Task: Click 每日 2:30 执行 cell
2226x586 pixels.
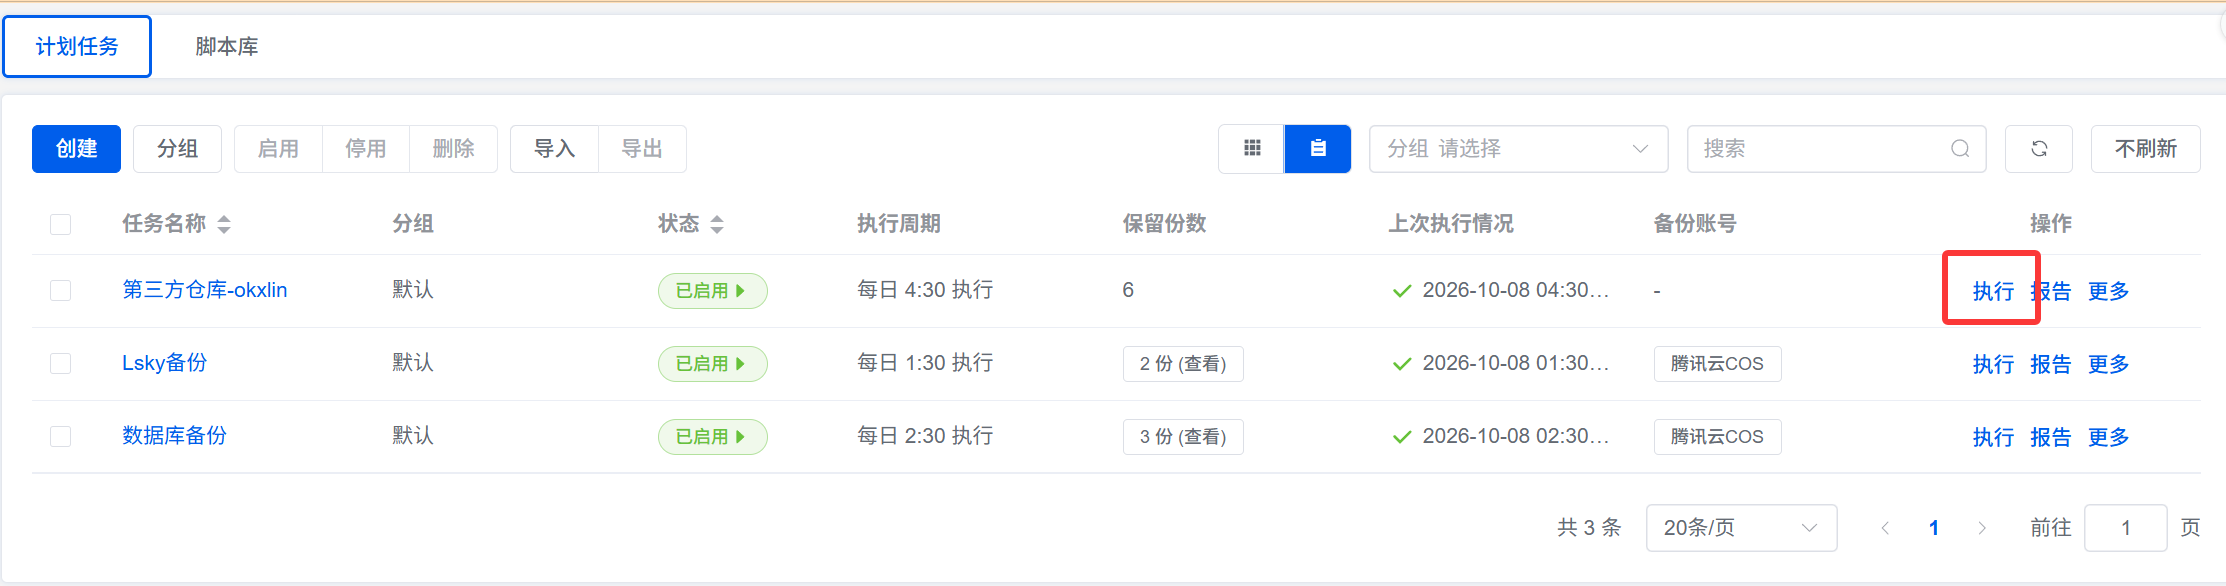Action: pyautogui.click(x=925, y=436)
